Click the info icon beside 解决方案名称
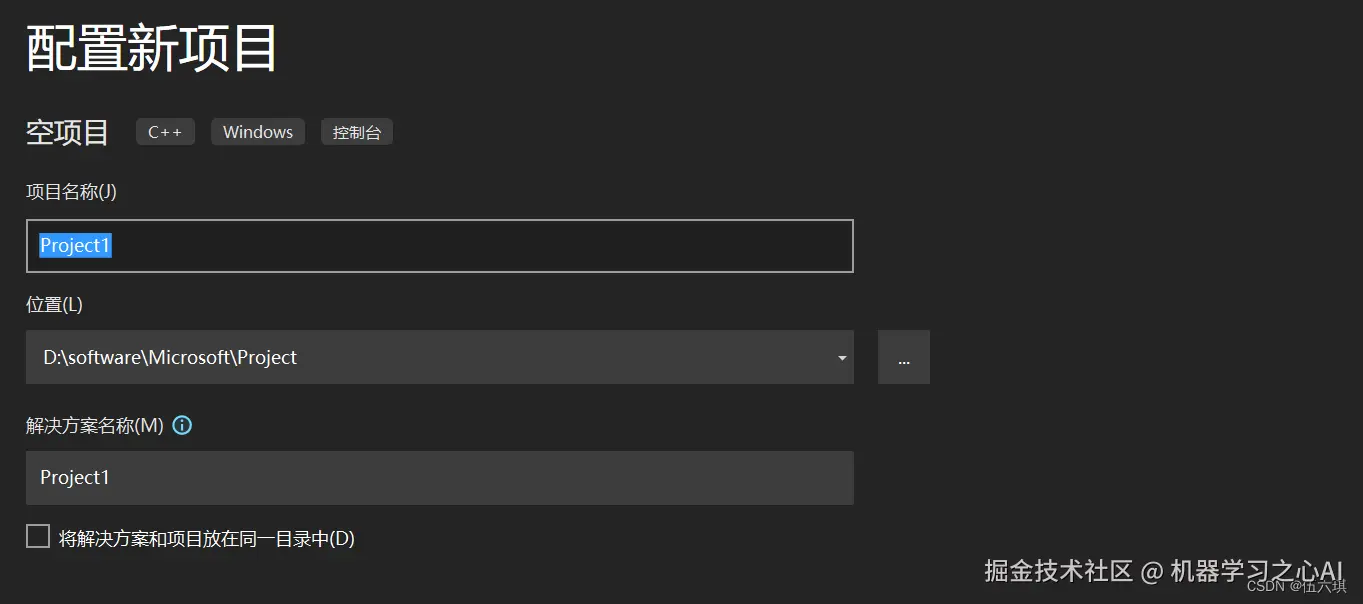The width and height of the screenshot is (1363, 604). [x=182, y=425]
